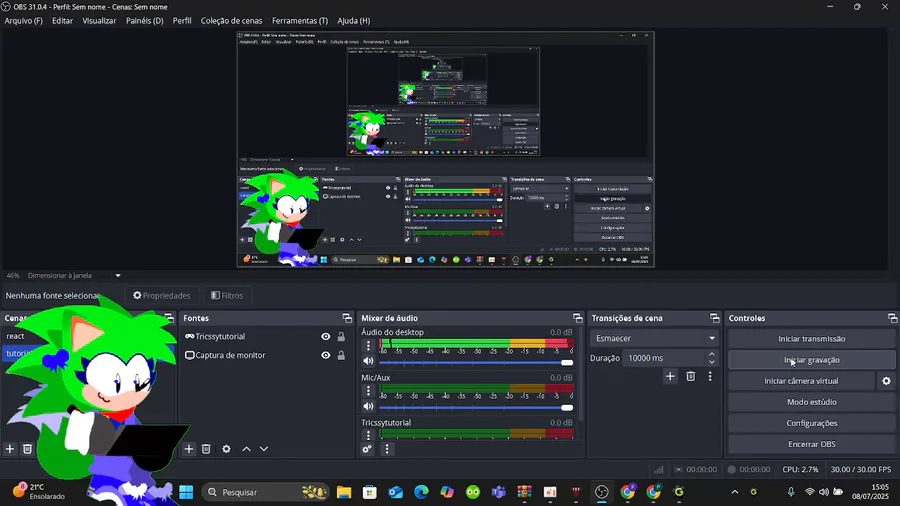This screenshot has width=900, height=506.
Task: Add a new source in Fontes panel
Action: tap(189, 449)
